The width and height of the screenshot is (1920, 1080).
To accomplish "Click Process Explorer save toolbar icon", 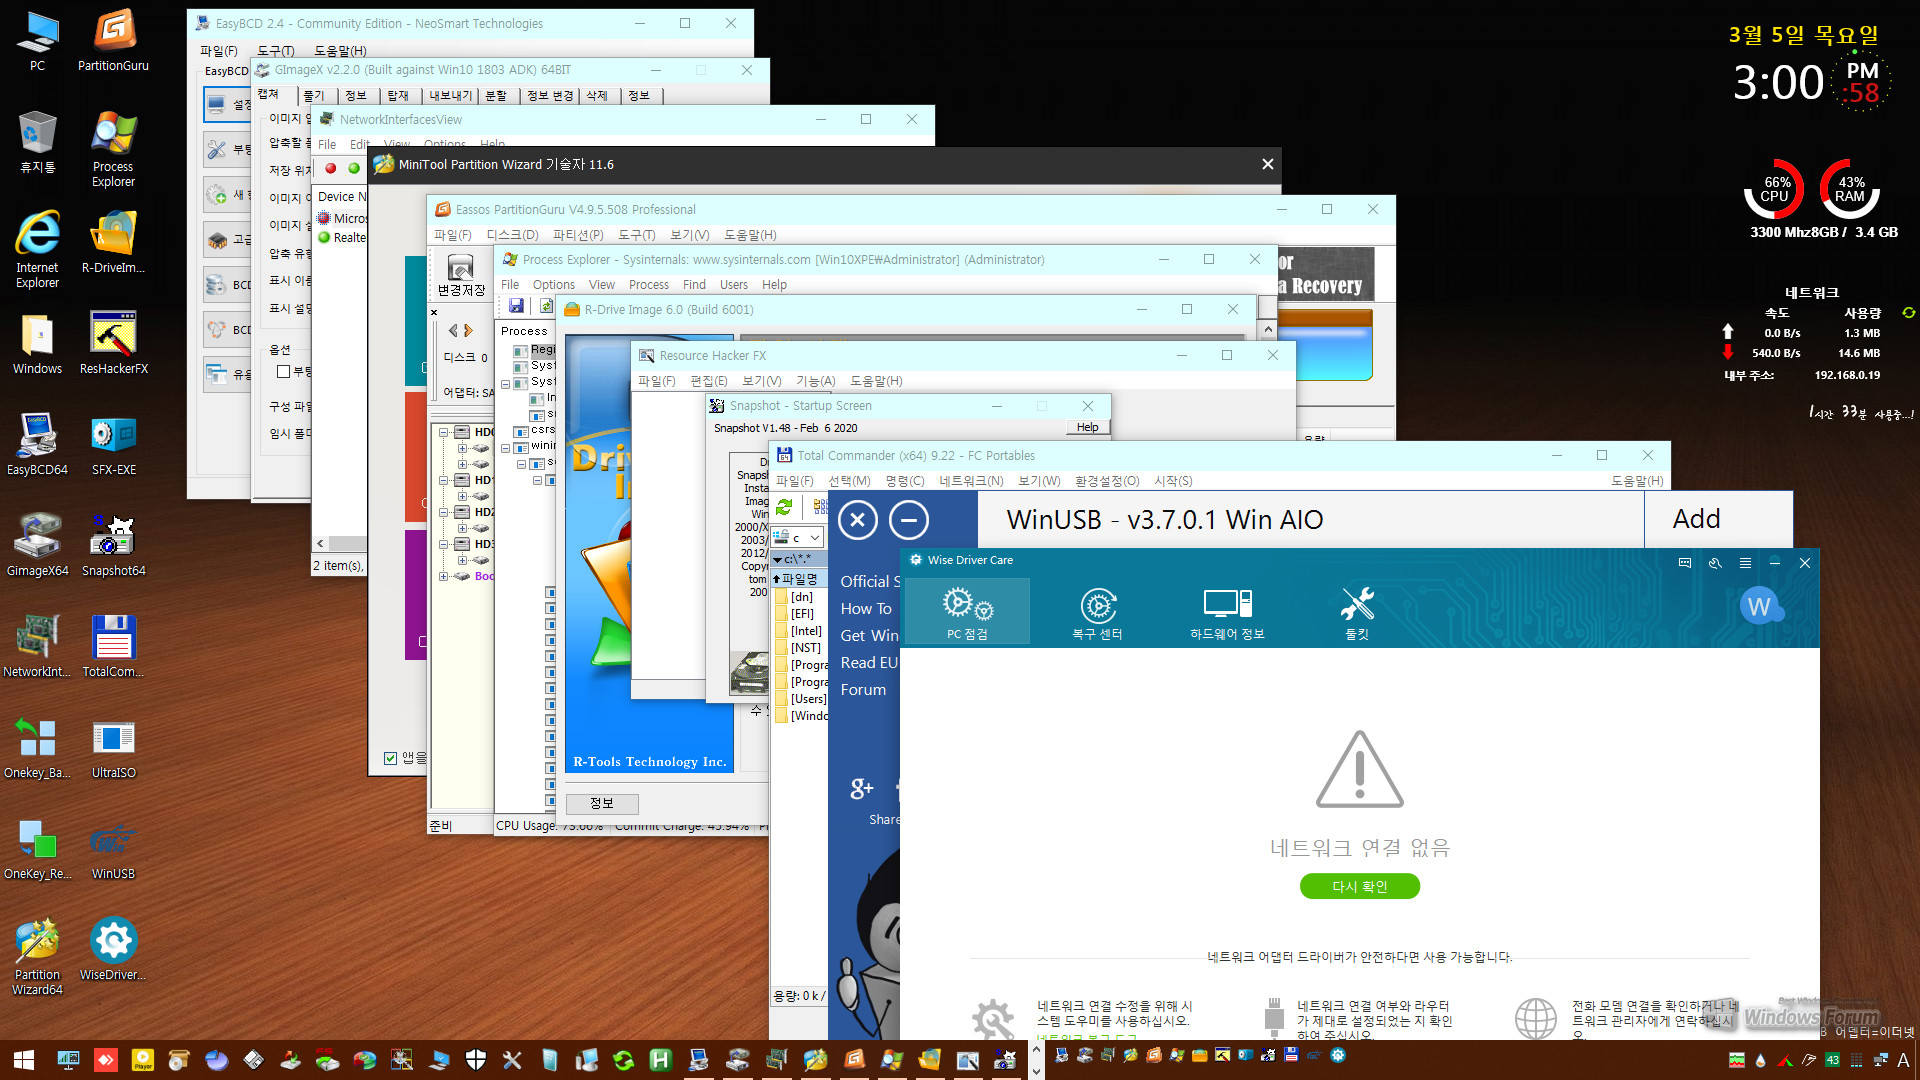I will click(516, 306).
